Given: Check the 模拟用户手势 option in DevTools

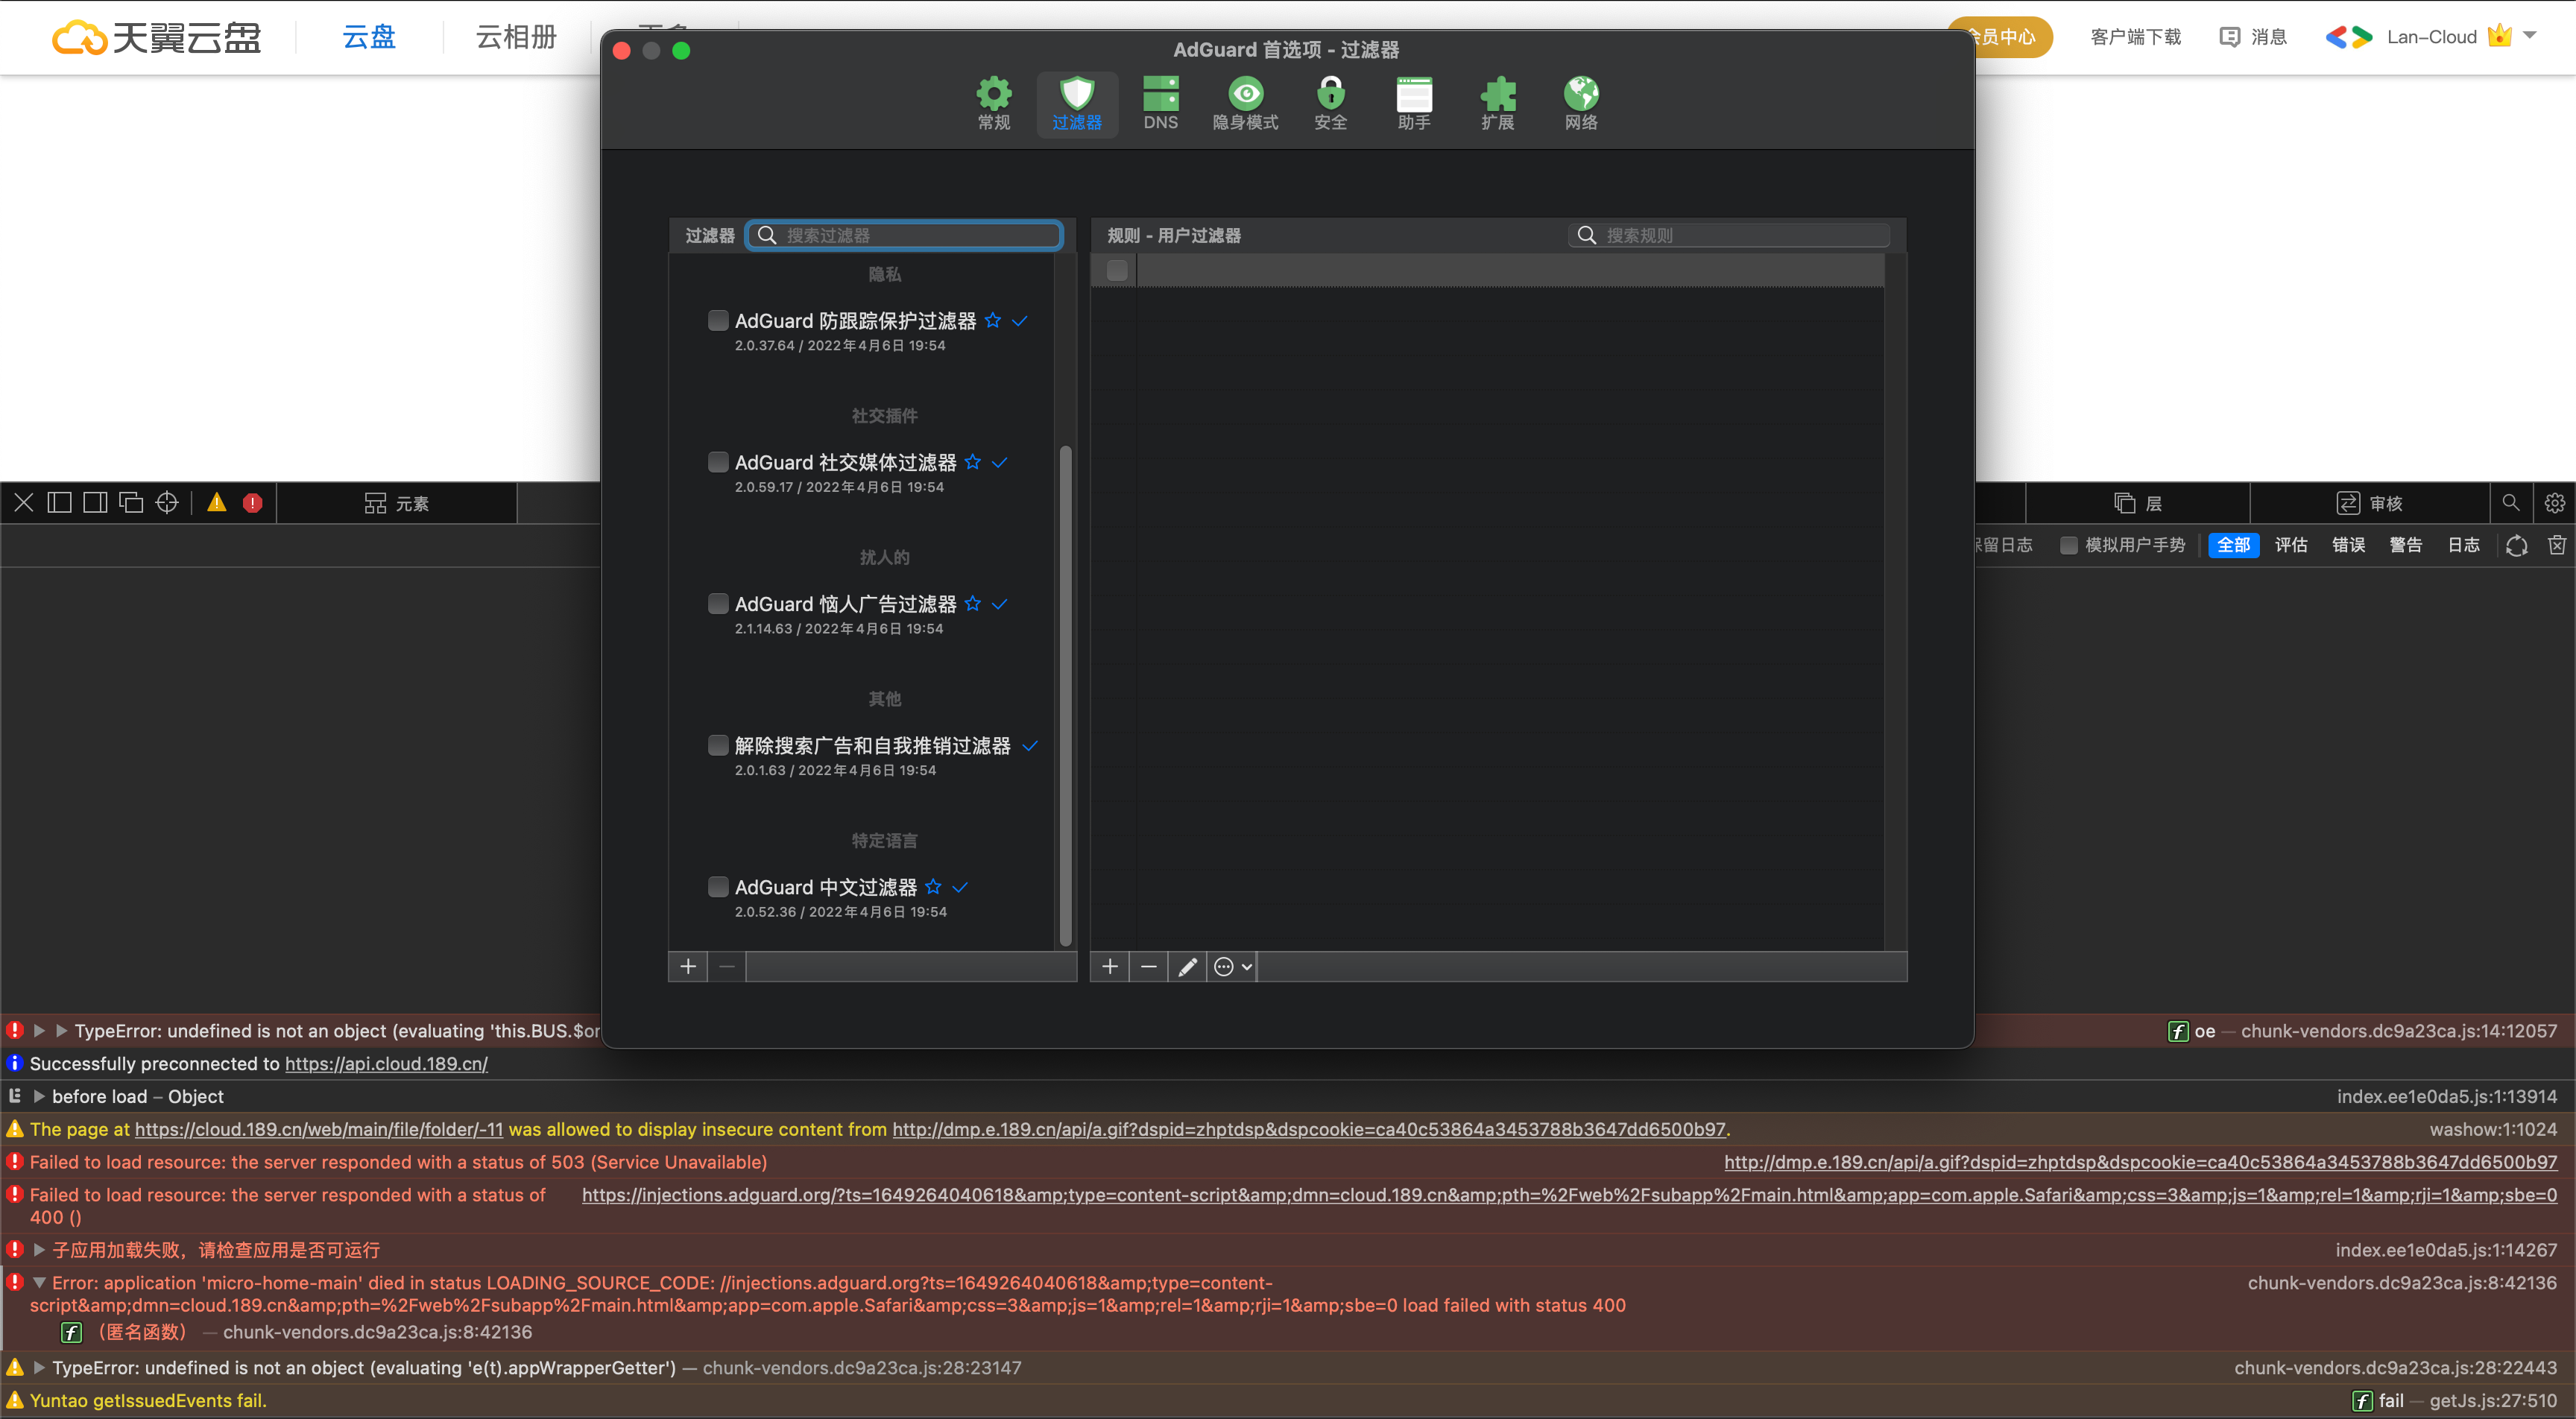Looking at the screenshot, I should 2070,545.
